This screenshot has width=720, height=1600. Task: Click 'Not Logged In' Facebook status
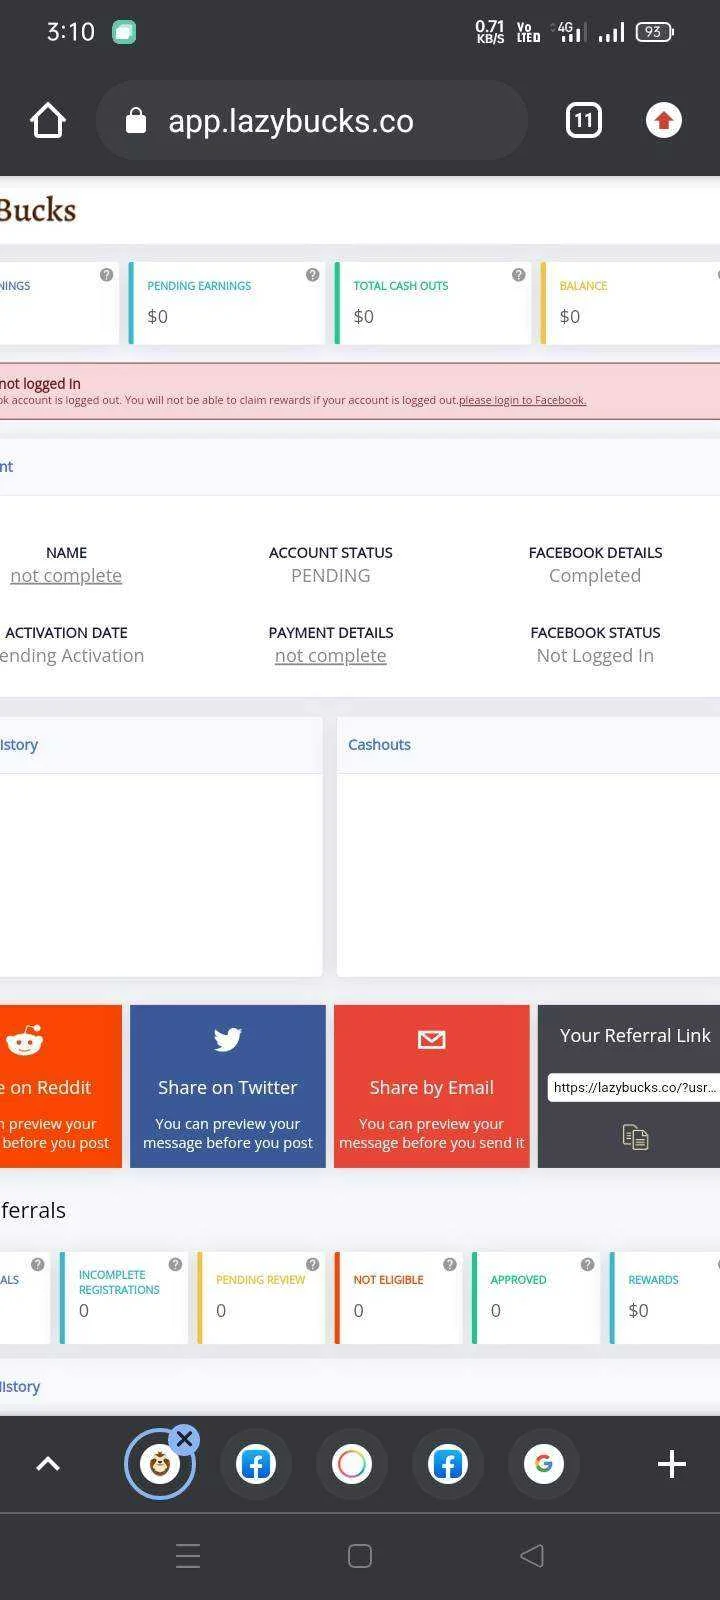click(595, 656)
